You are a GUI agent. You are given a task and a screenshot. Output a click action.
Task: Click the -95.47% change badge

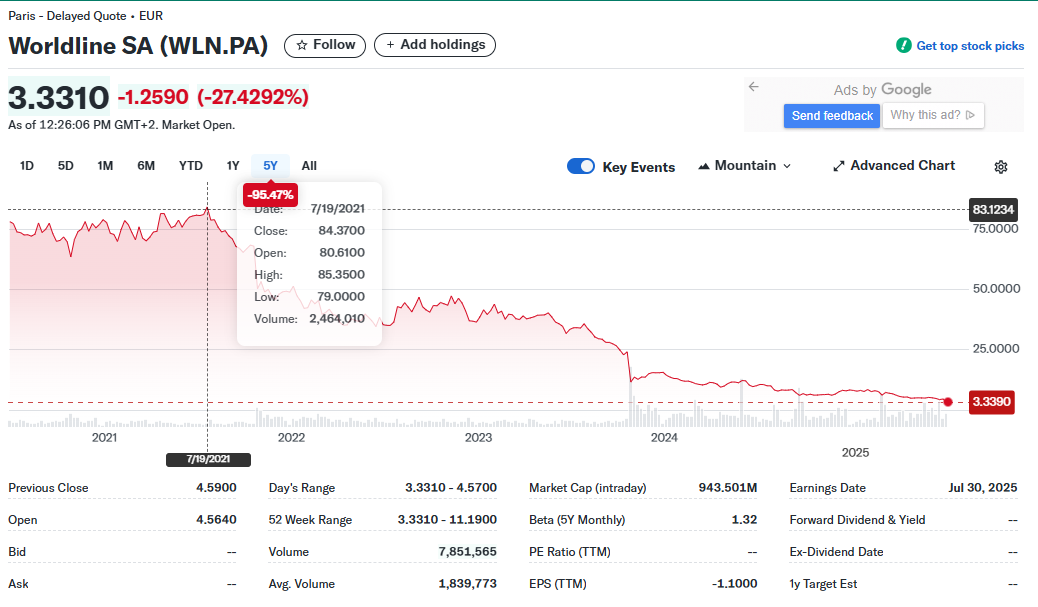(270, 195)
